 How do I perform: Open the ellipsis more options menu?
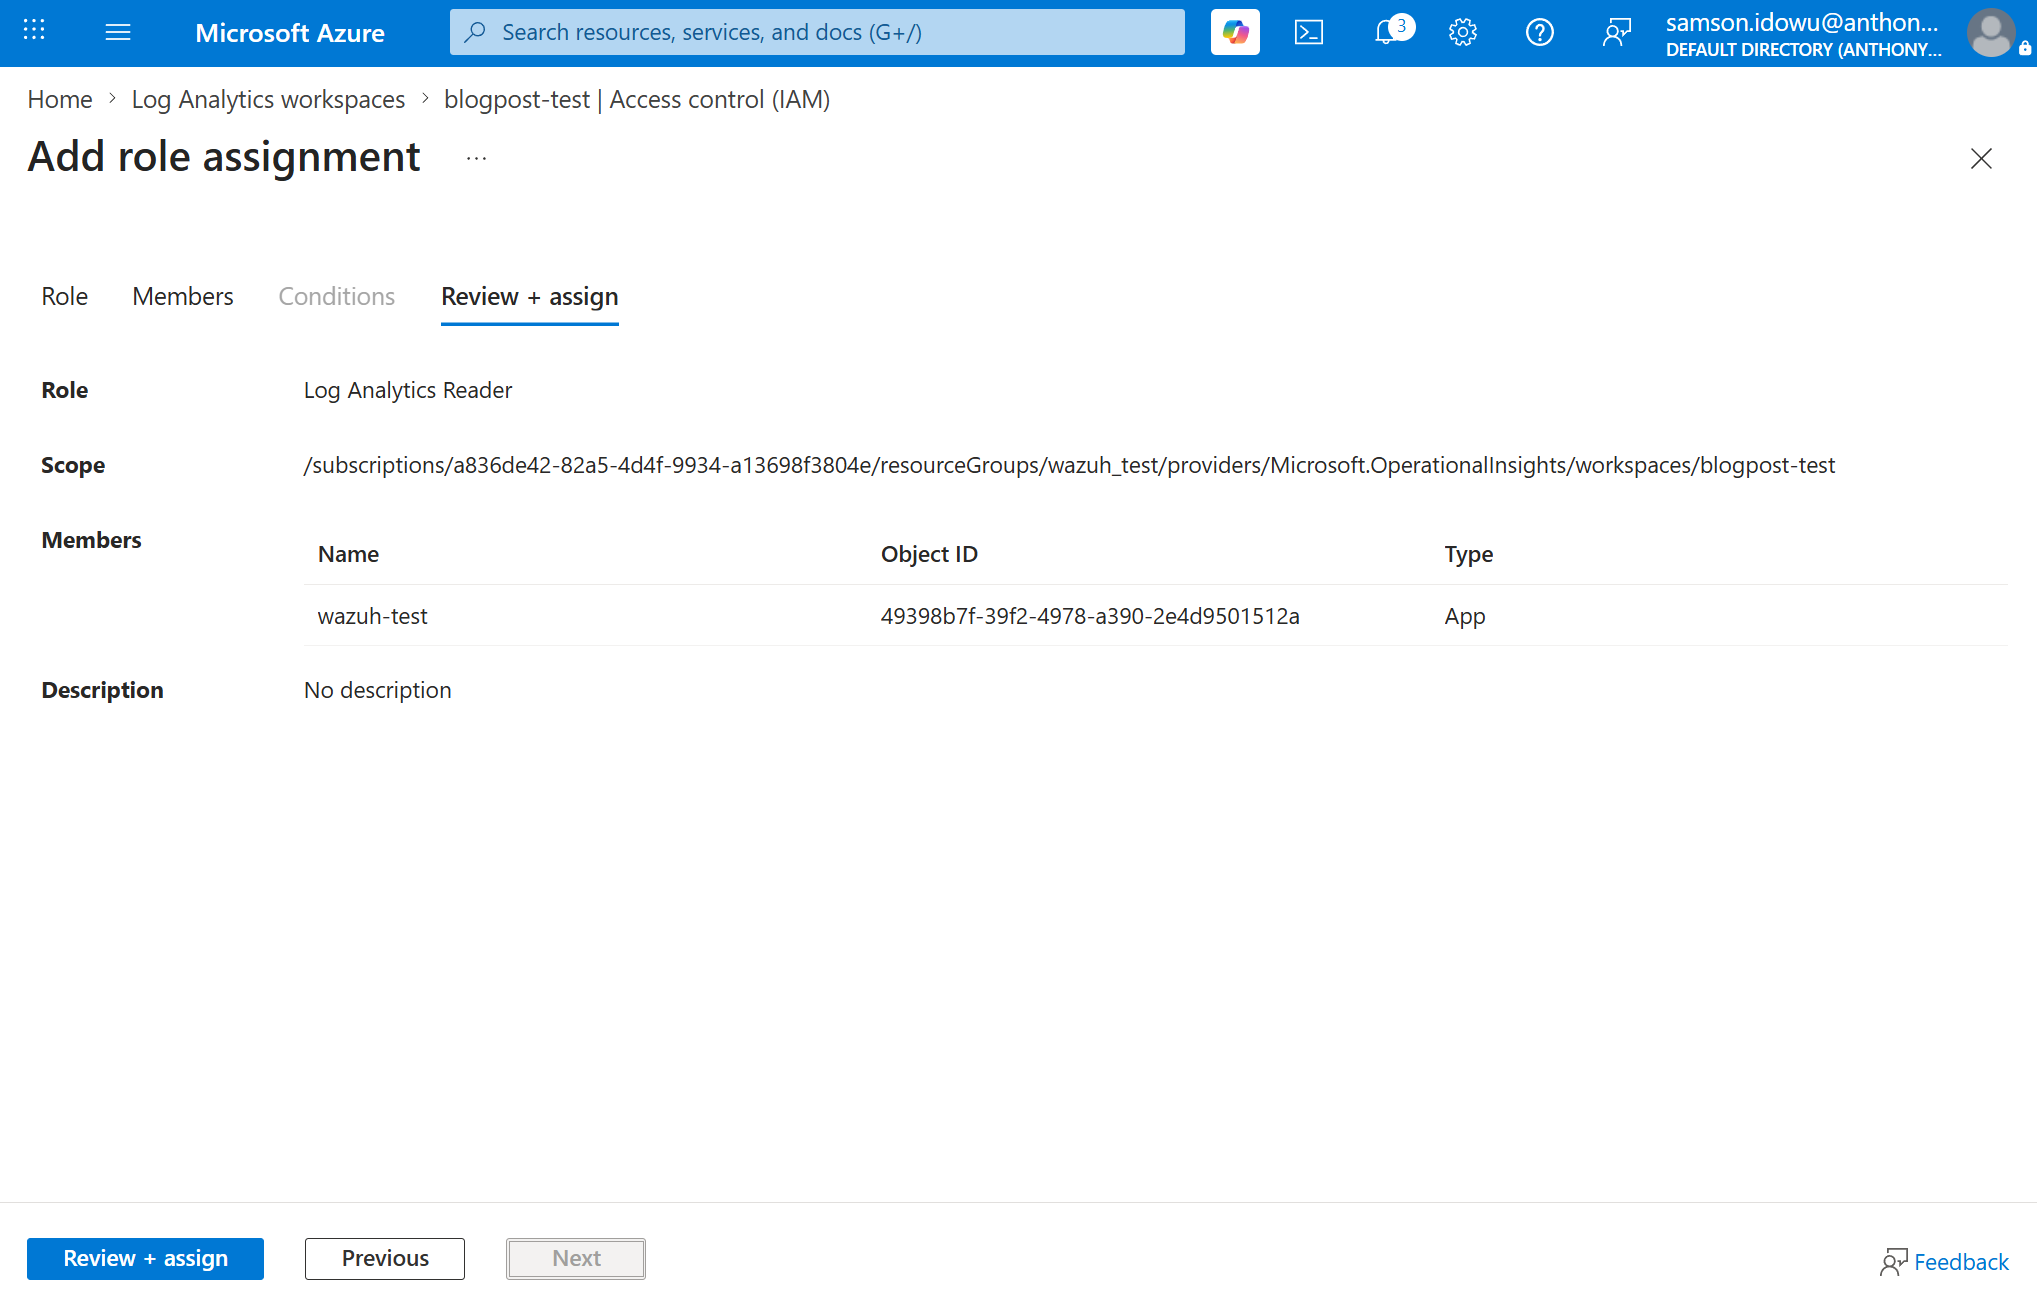[476, 158]
